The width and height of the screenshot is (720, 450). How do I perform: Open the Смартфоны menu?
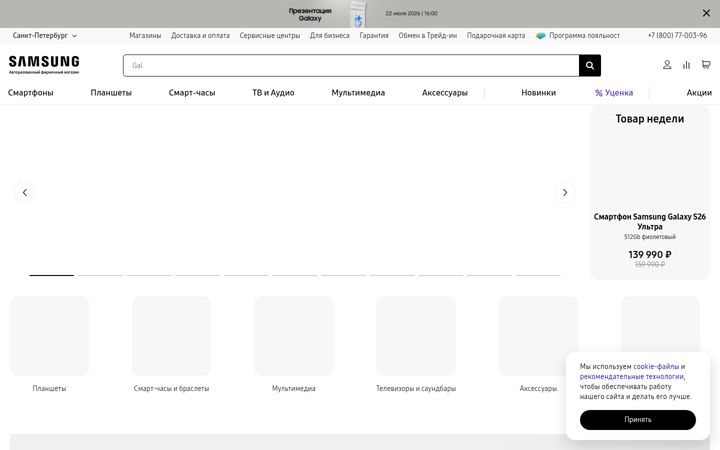pos(30,93)
